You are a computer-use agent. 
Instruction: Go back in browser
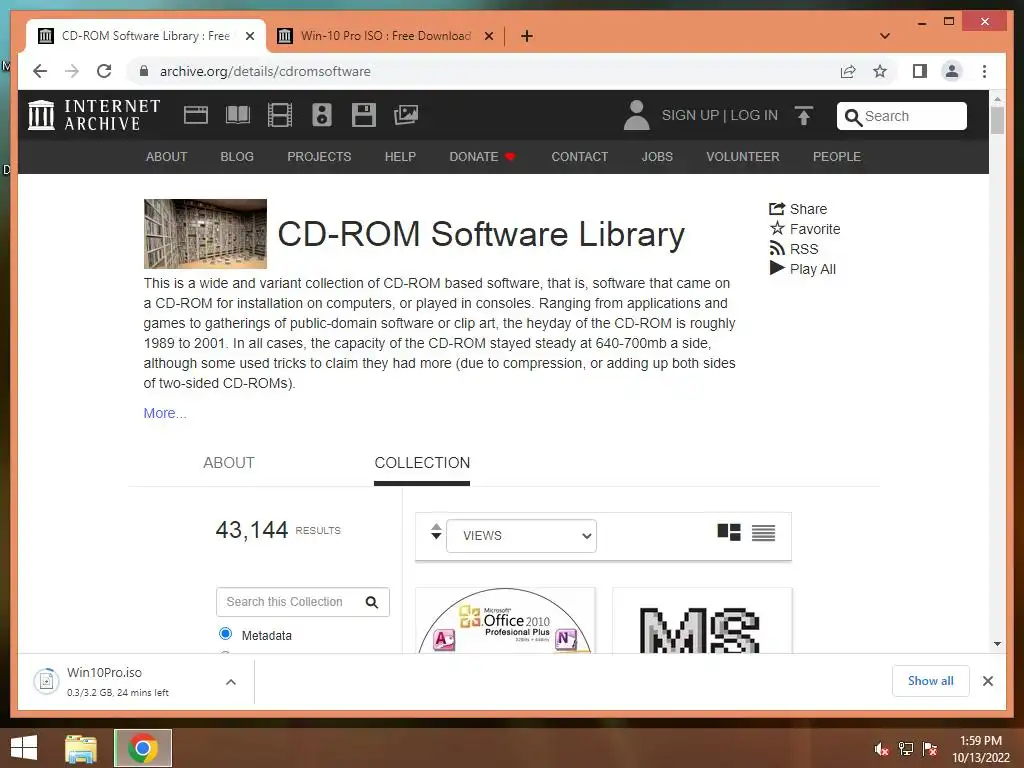point(40,71)
